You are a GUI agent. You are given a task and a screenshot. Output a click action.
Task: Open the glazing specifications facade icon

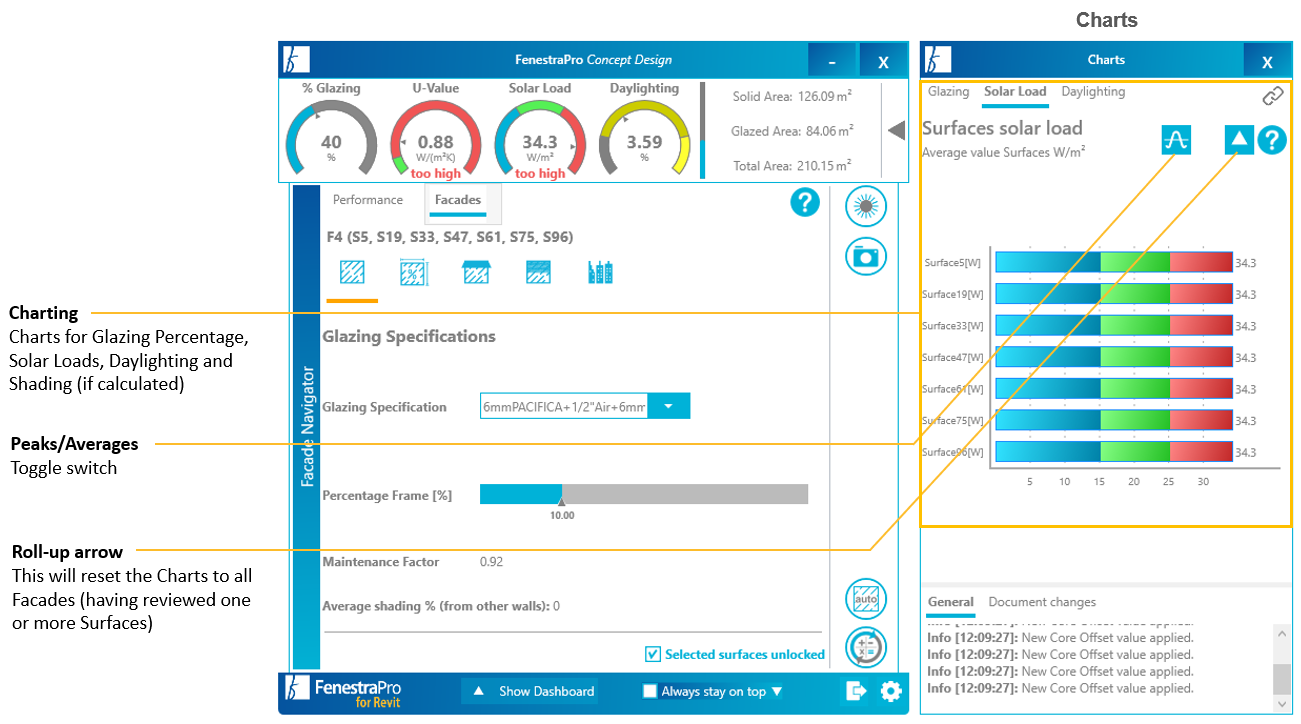(x=352, y=272)
